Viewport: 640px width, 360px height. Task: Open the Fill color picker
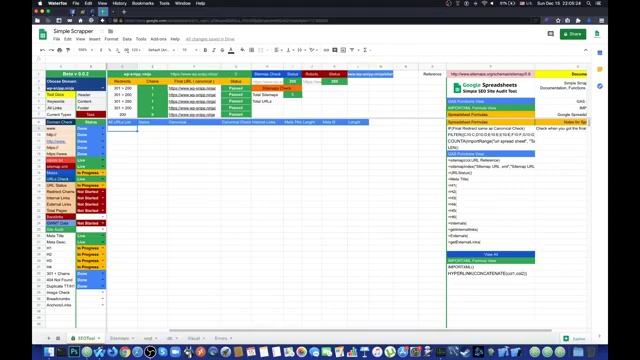click(x=243, y=50)
